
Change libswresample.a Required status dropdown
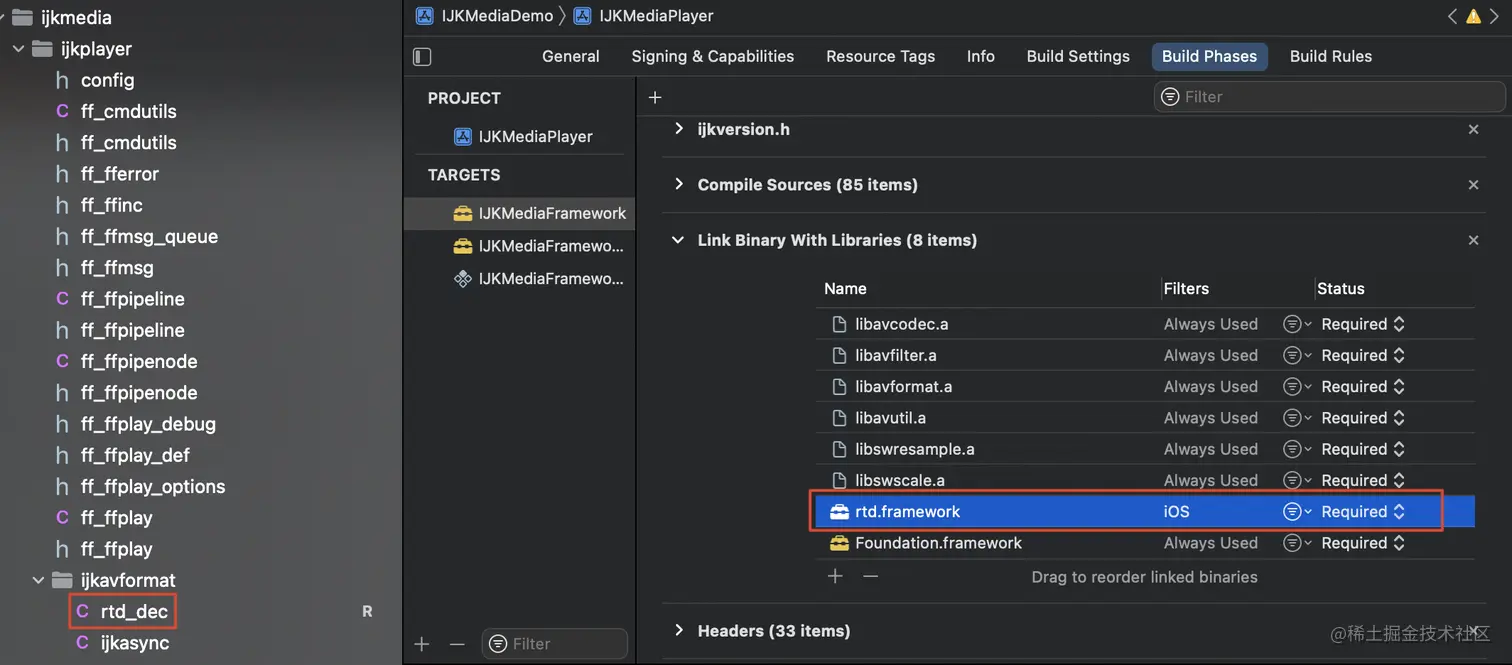(x=1363, y=449)
